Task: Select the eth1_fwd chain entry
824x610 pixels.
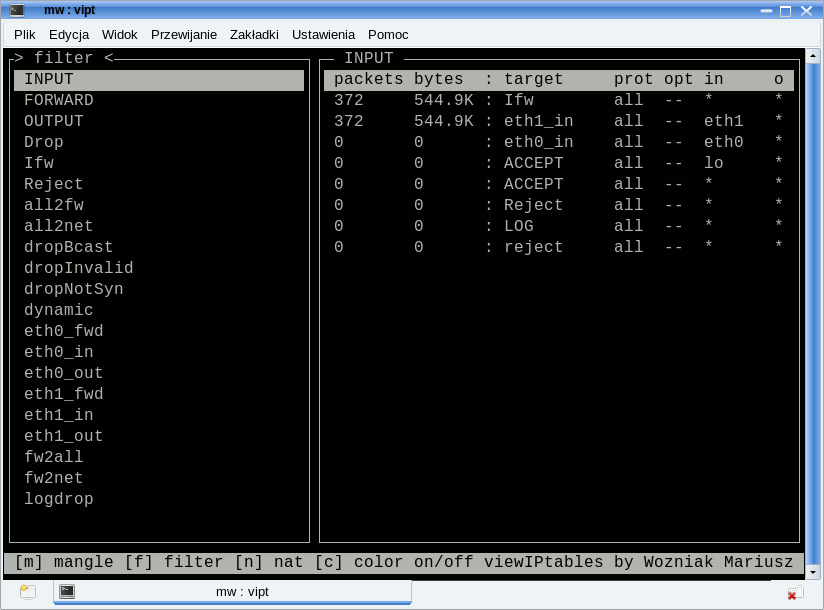Action: [x=64, y=394]
